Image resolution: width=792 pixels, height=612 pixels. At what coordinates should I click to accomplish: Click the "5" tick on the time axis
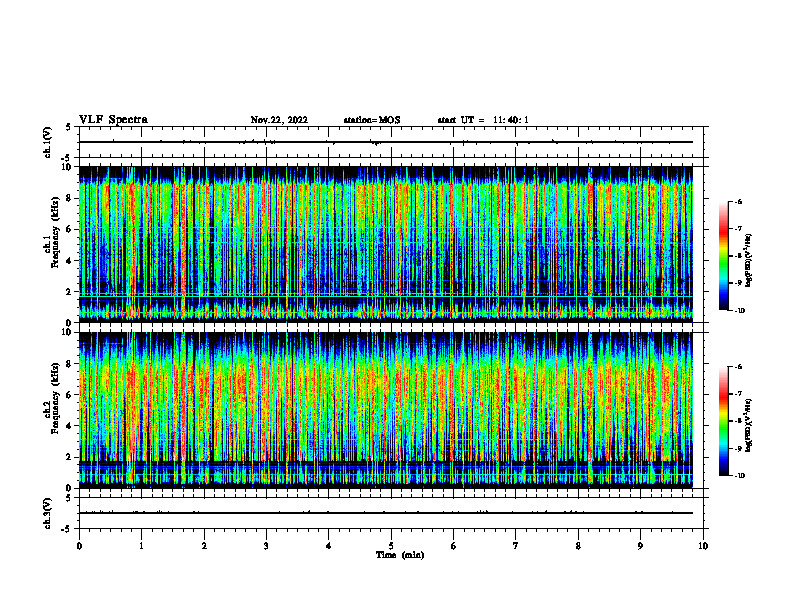(391, 546)
